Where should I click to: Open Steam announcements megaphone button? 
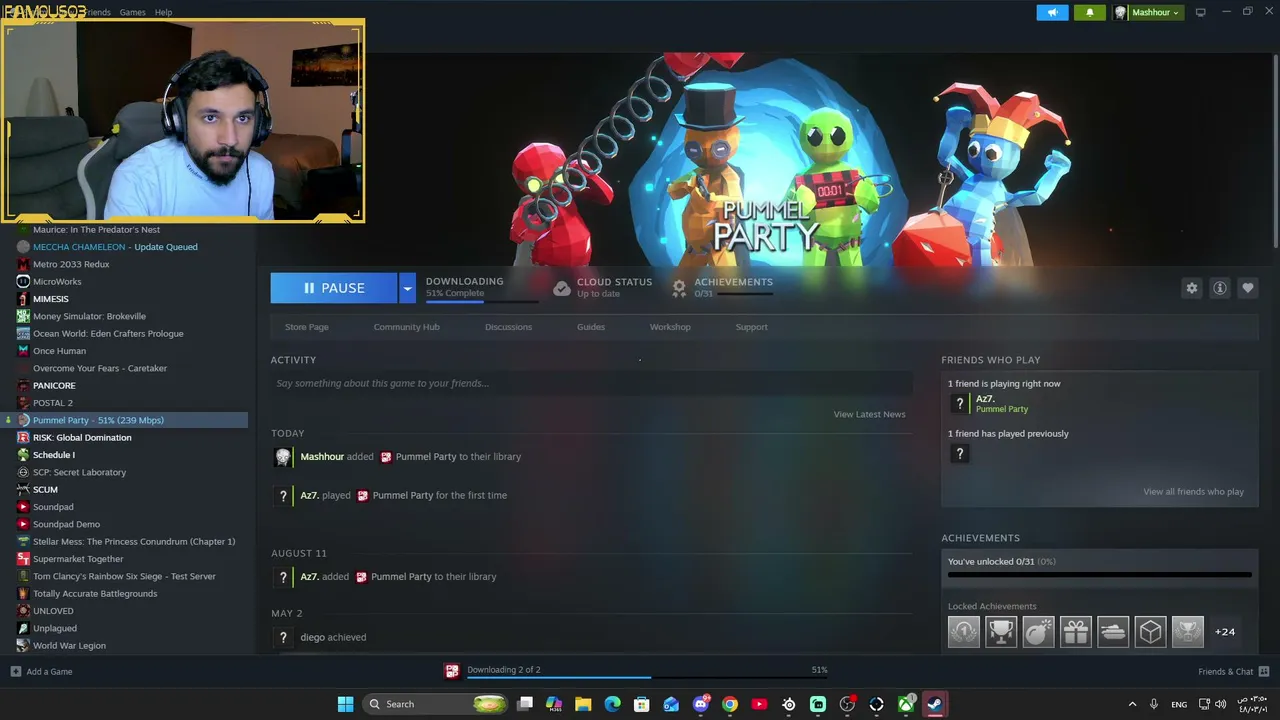click(x=1052, y=12)
